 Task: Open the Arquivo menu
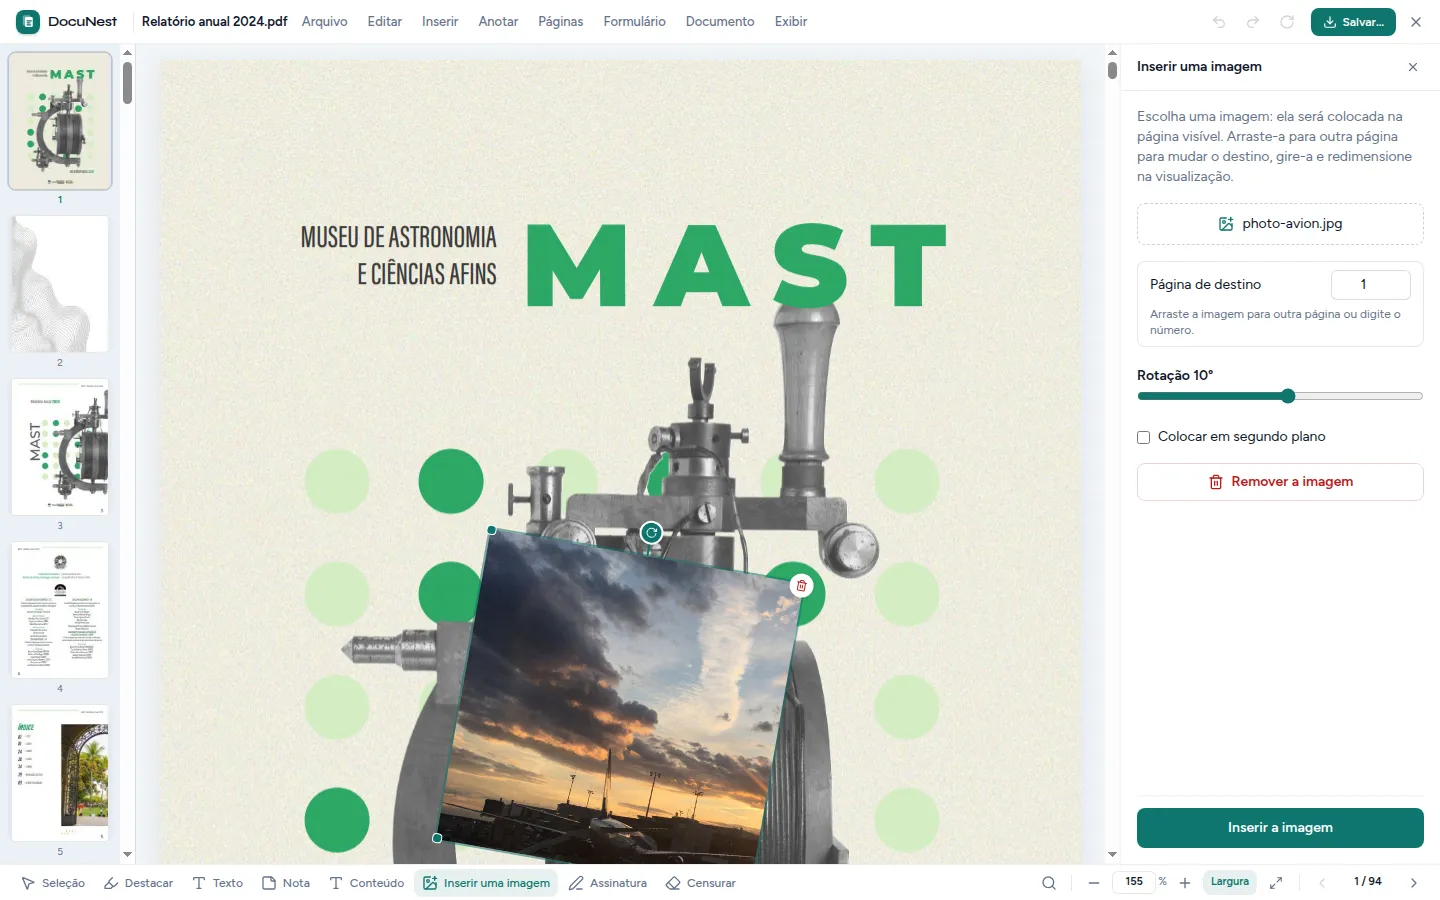pyautogui.click(x=325, y=21)
